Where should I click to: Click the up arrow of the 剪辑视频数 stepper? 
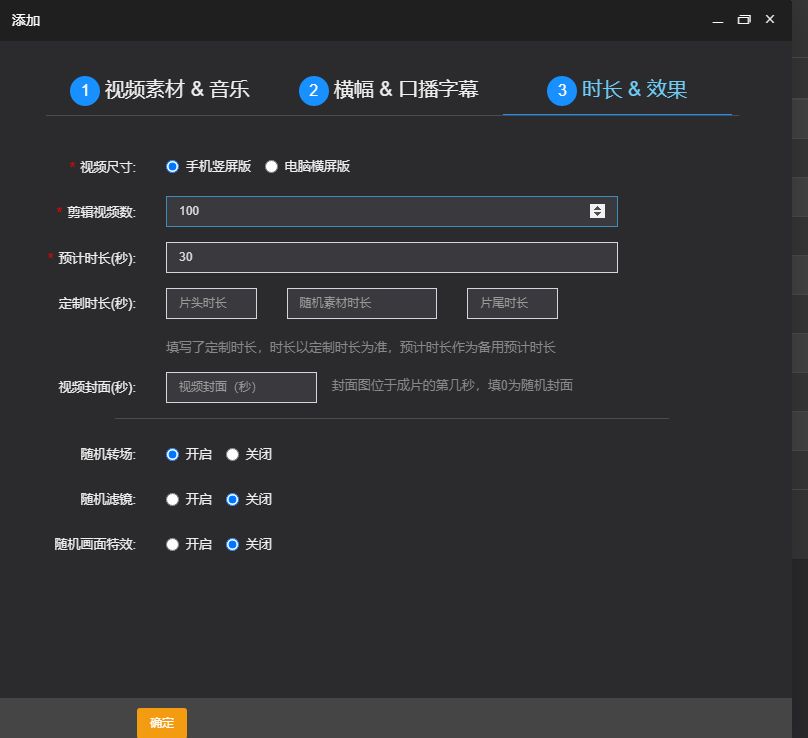coord(597,206)
